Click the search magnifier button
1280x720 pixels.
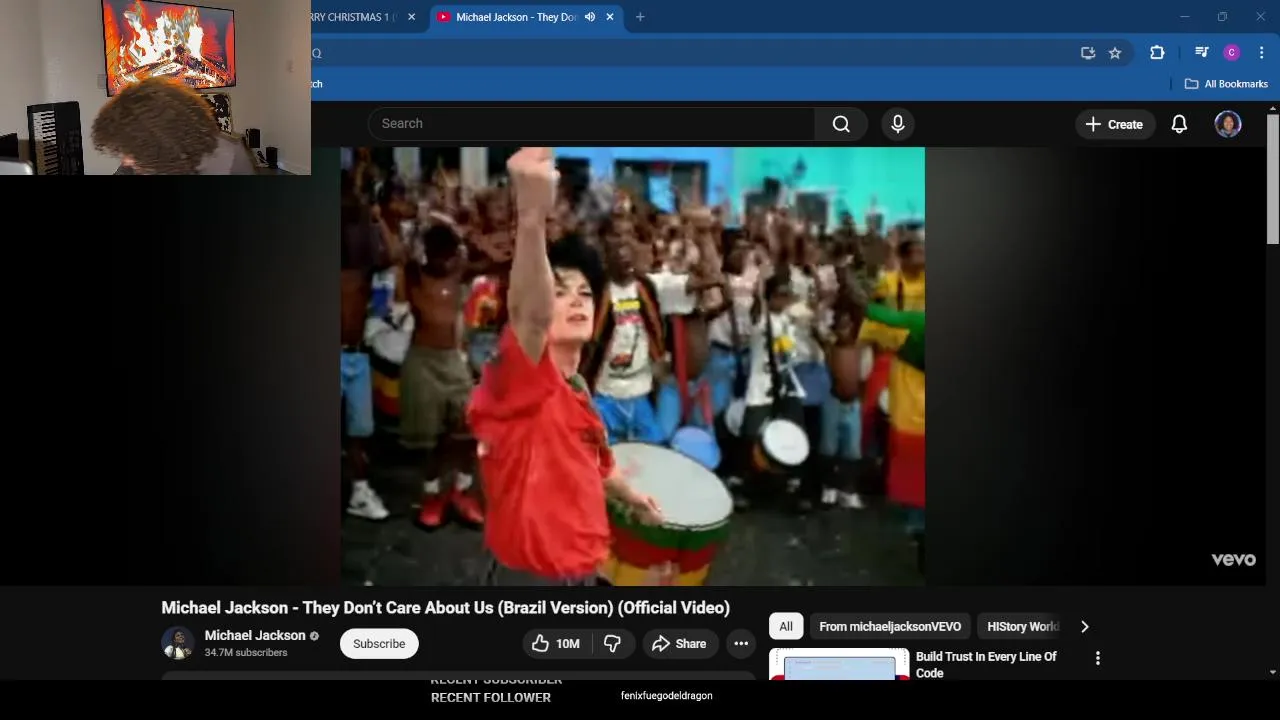click(841, 124)
